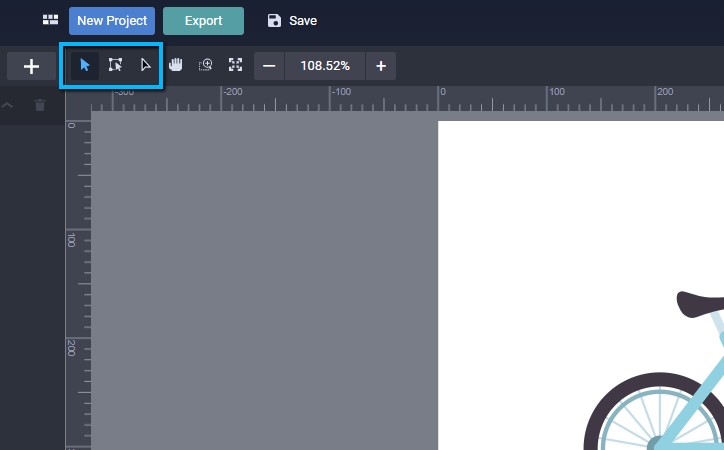Zoom in with the plus button

pos(381,66)
